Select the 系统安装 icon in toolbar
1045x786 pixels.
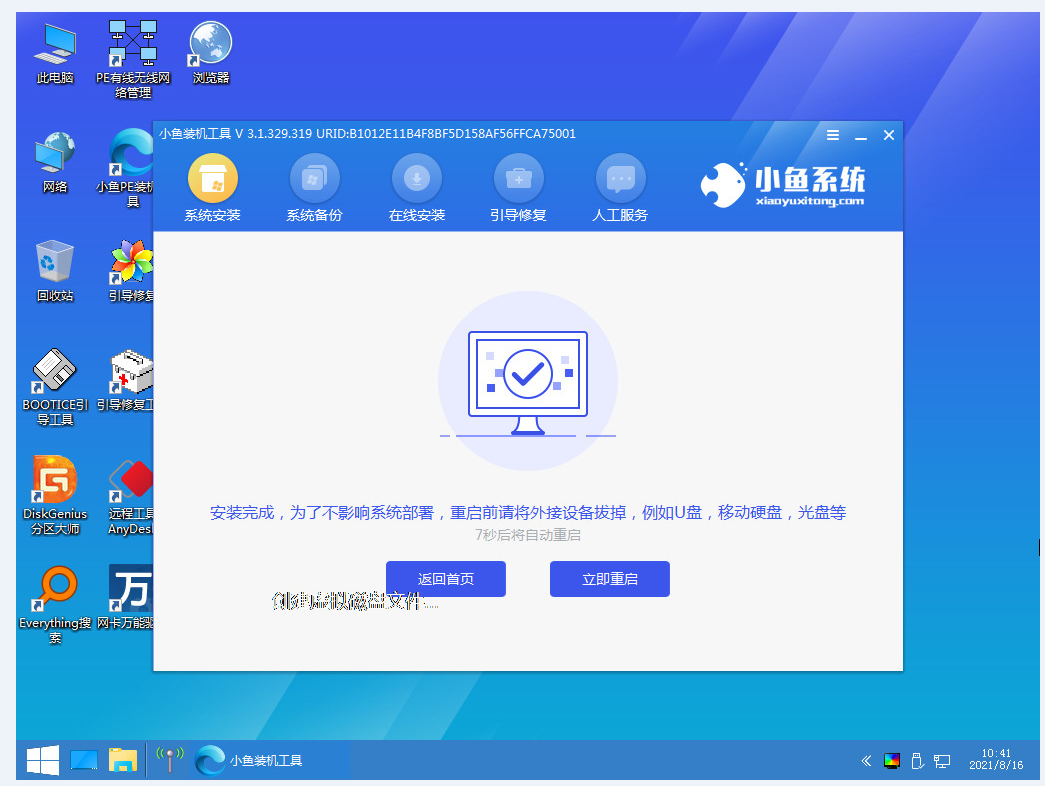point(213,188)
